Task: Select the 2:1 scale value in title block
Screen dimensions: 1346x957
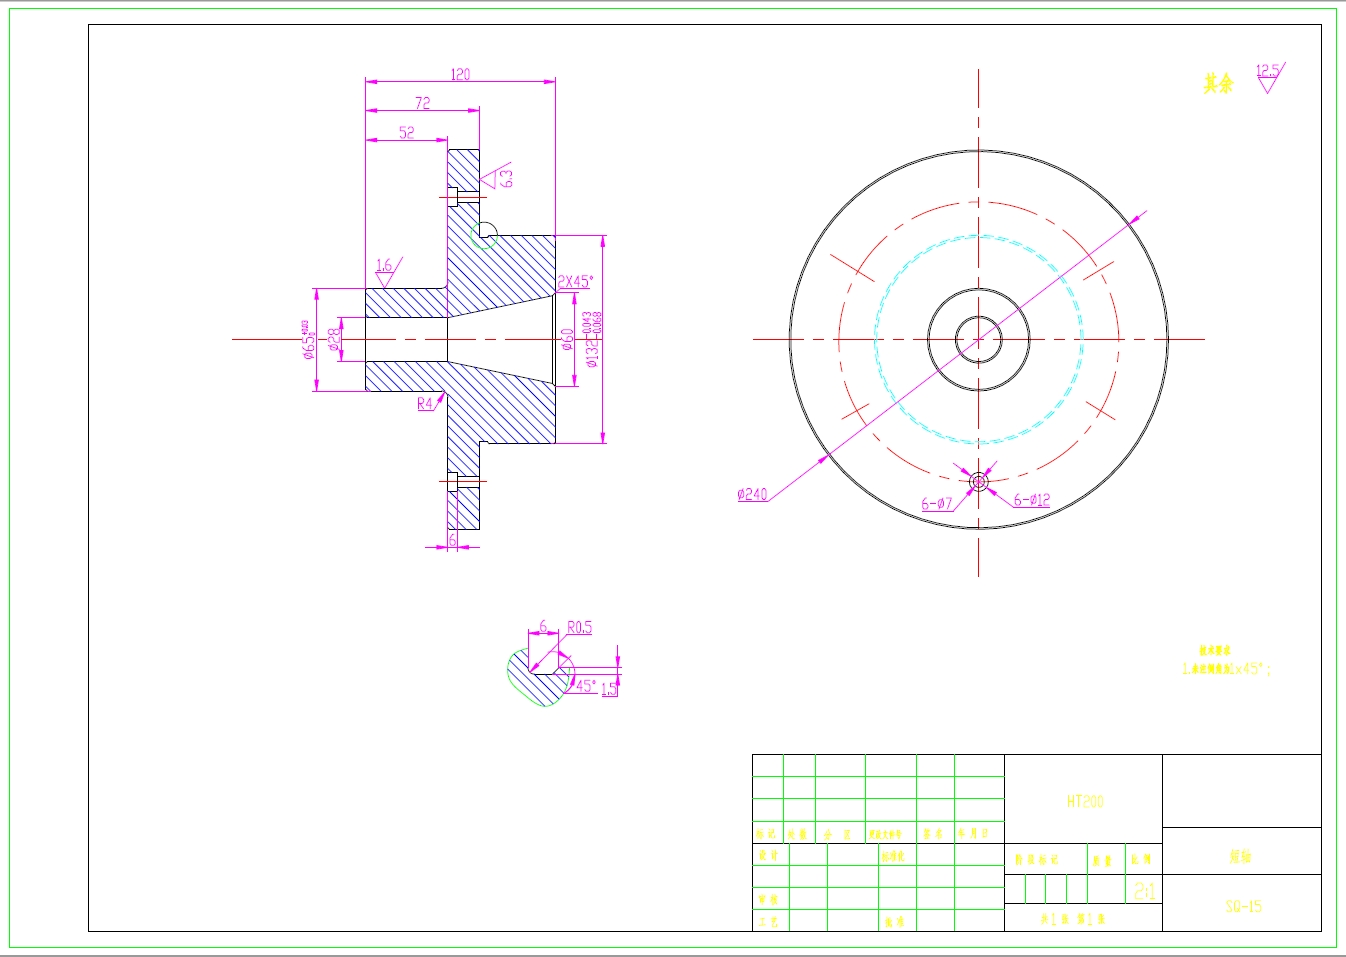Action: [1143, 890]
